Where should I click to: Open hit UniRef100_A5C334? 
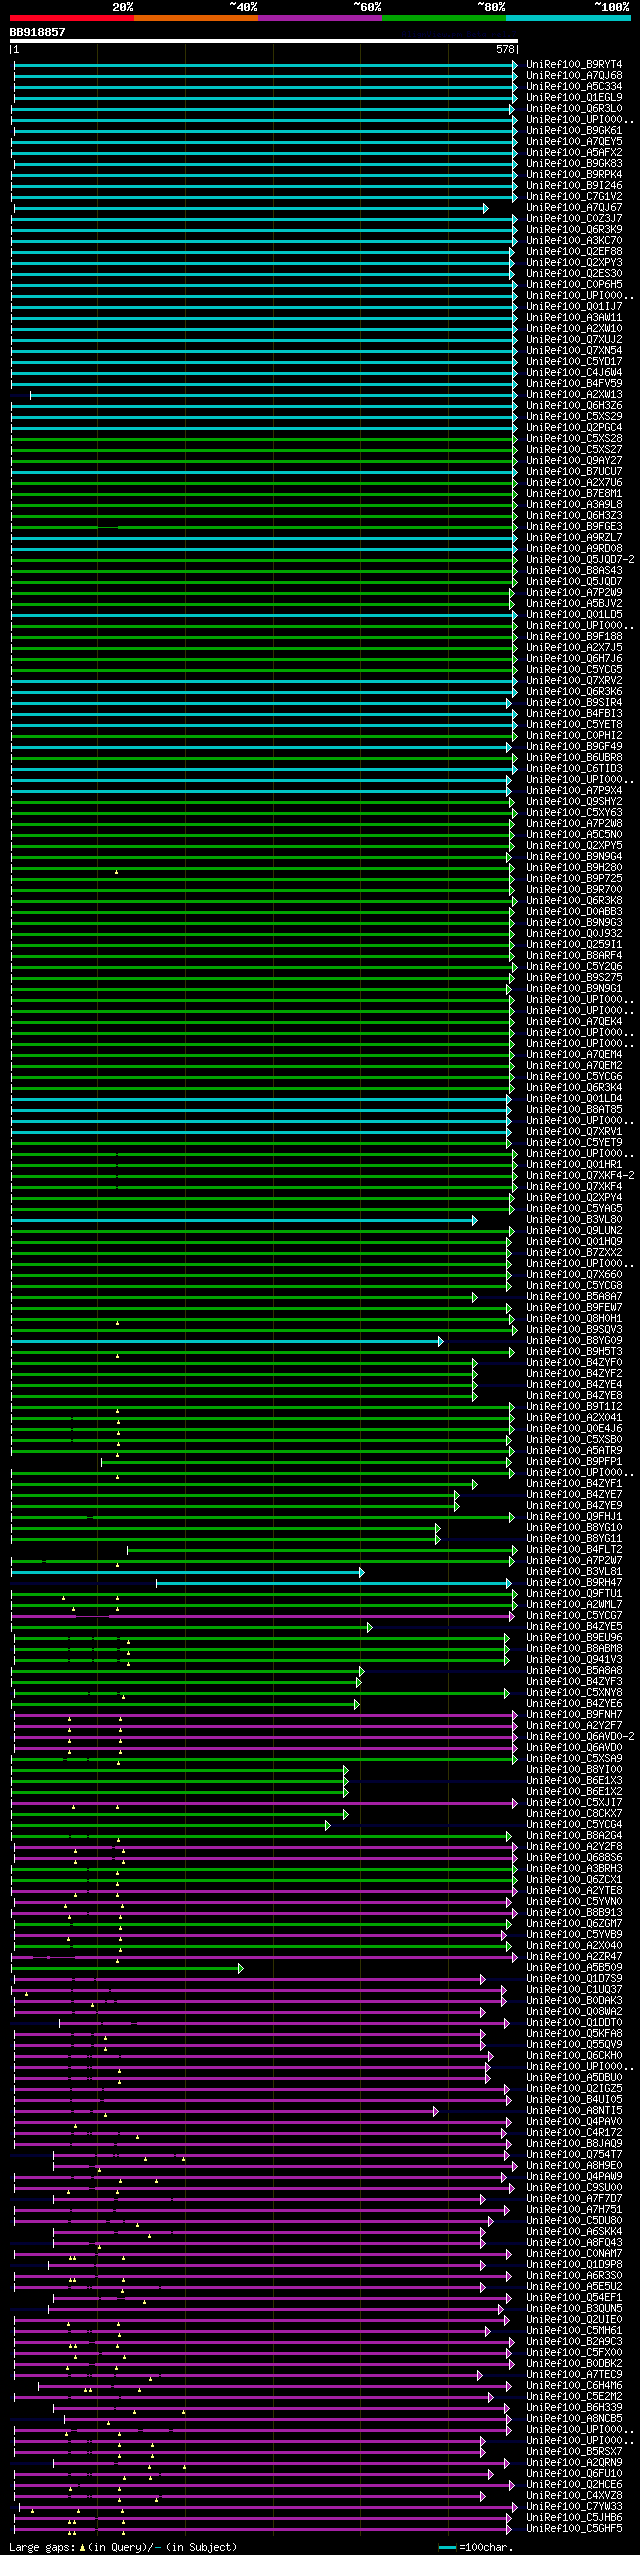(x=574, y=87)
